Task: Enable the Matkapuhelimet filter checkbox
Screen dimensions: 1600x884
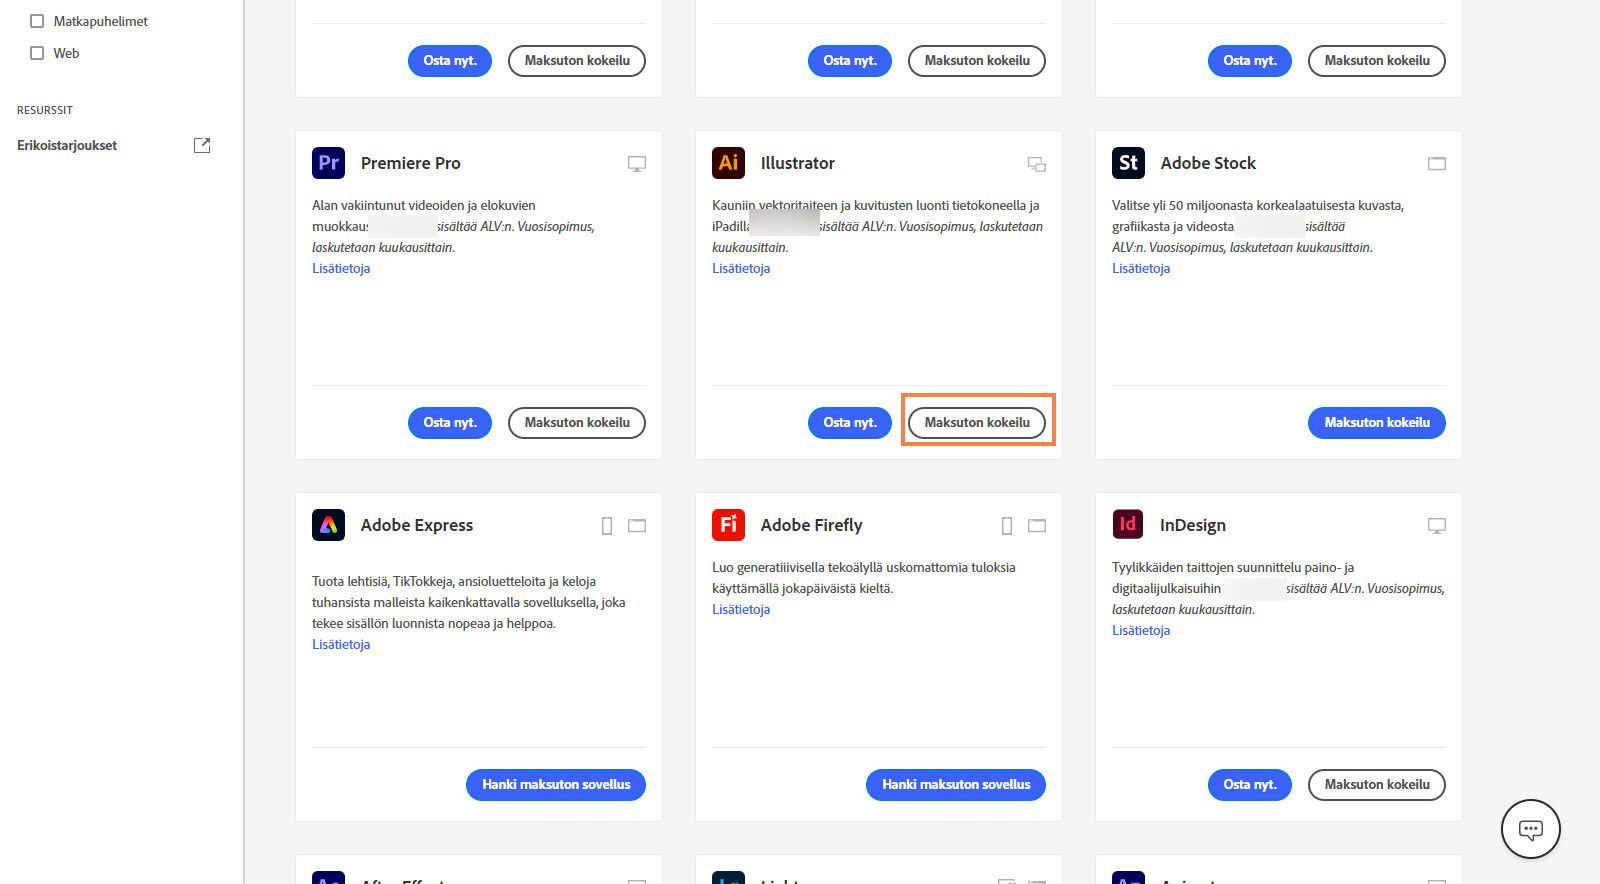Action: coord(37,21)
